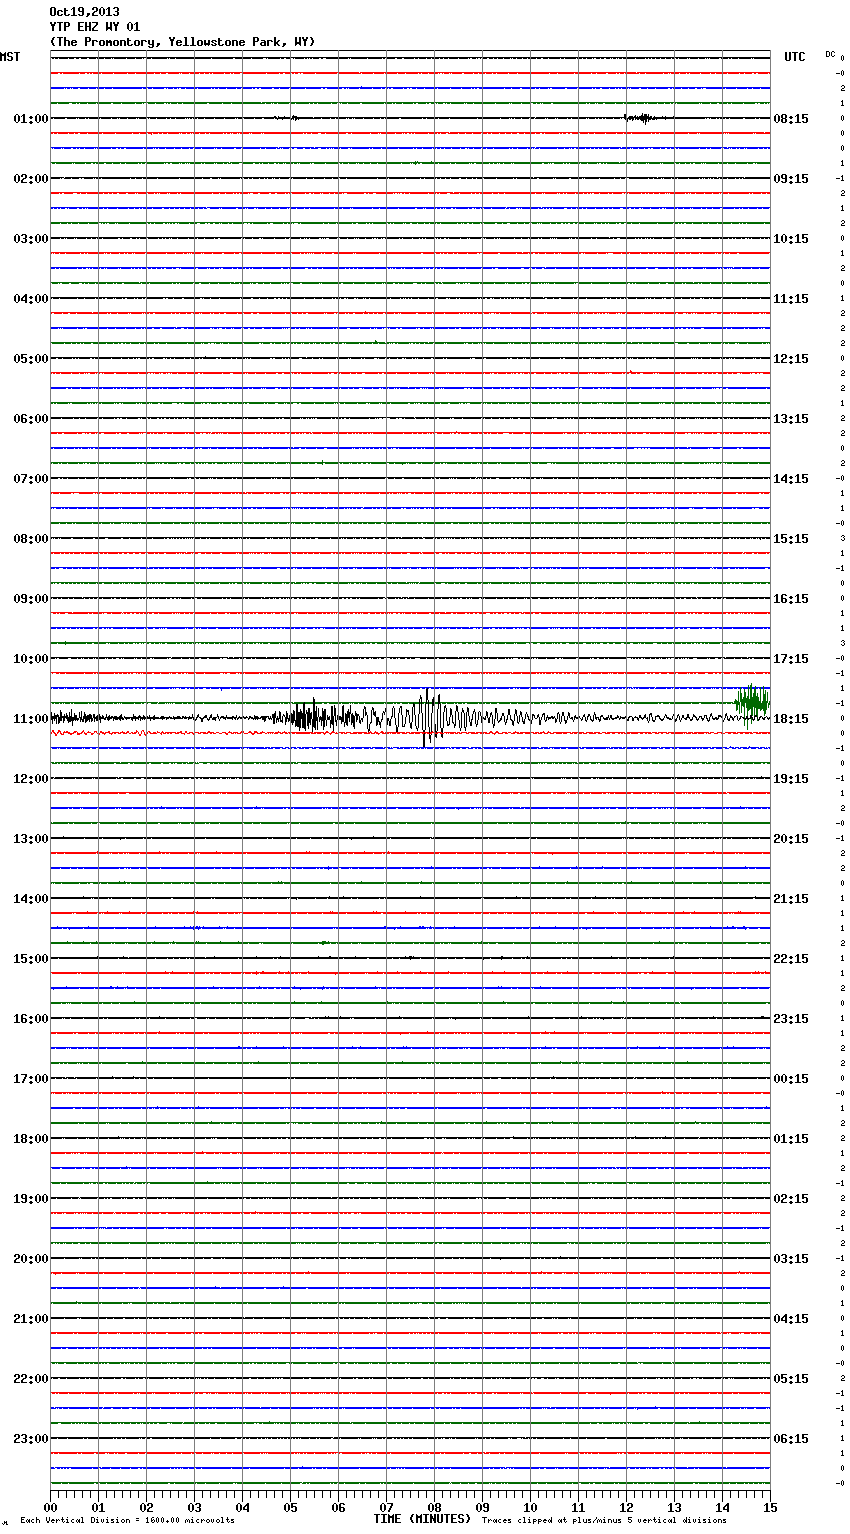The width and height of the screenshot is (850, 1534).
Task: Select the YTP EHZ WY 01 station label
Action: point(95,27)
